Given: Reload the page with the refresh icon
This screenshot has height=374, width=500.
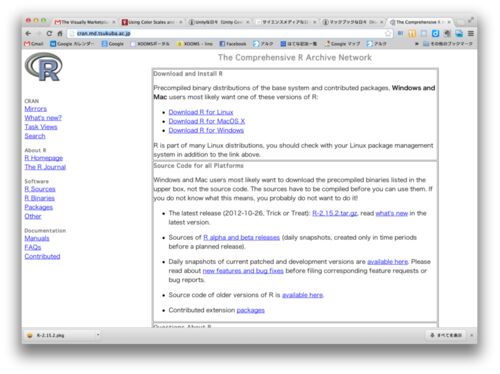Looking at the screenshot, I should [49, 34].
